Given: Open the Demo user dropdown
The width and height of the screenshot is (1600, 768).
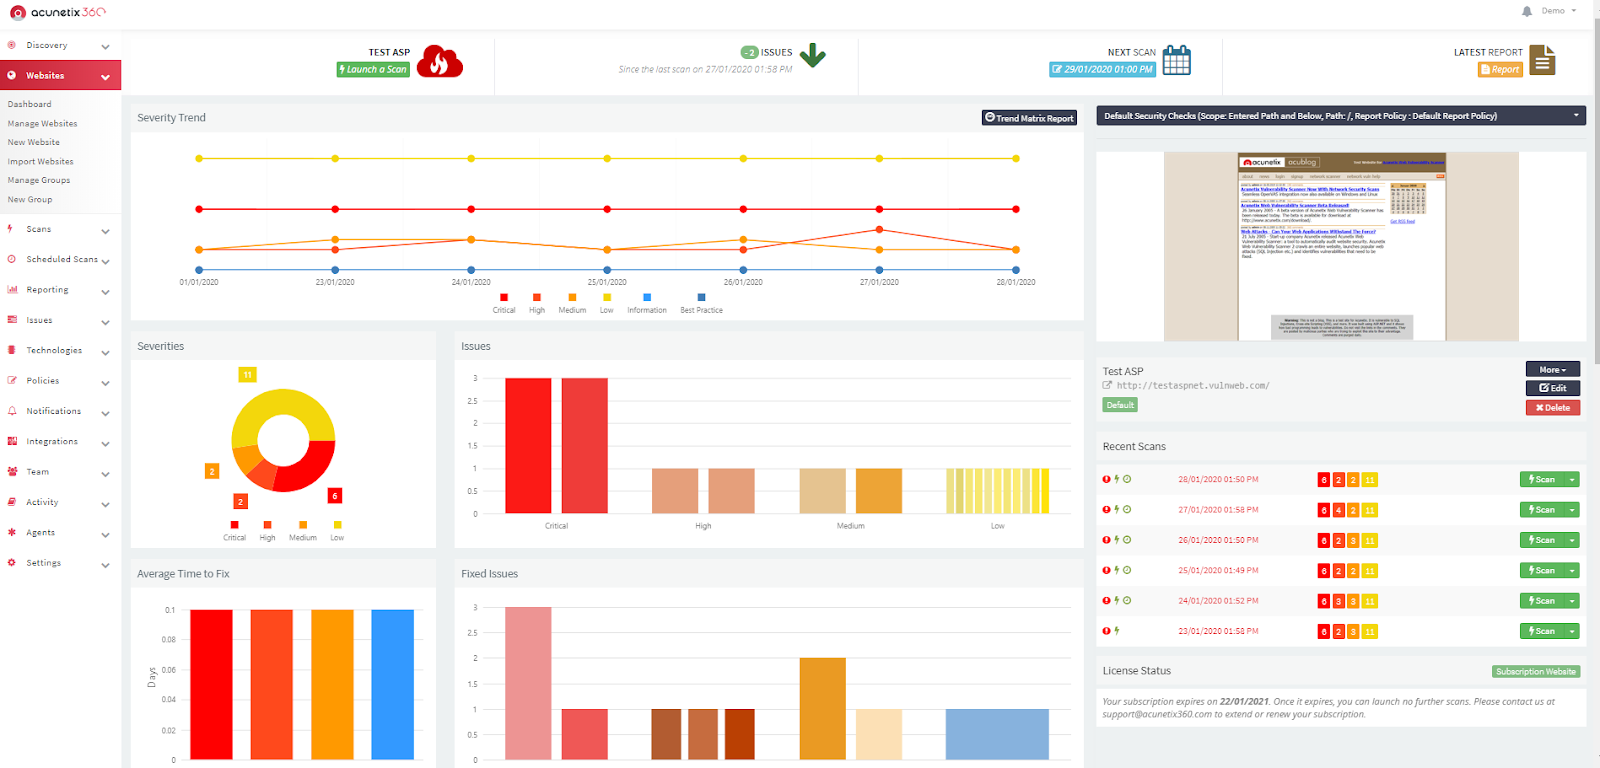Looking at the screenshot, I should [x=1558, y=11].
